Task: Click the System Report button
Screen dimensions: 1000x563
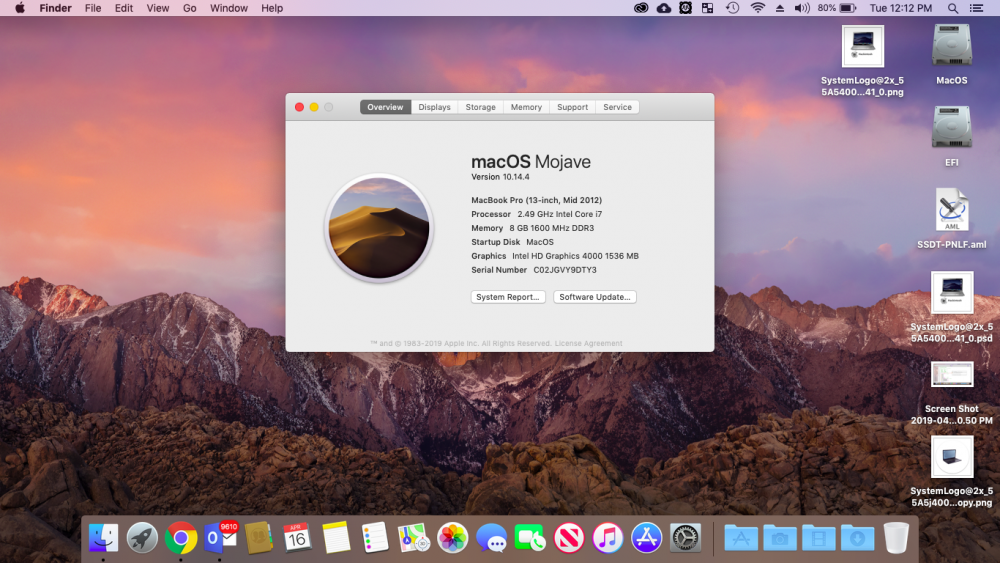Action: coord(508,297)
